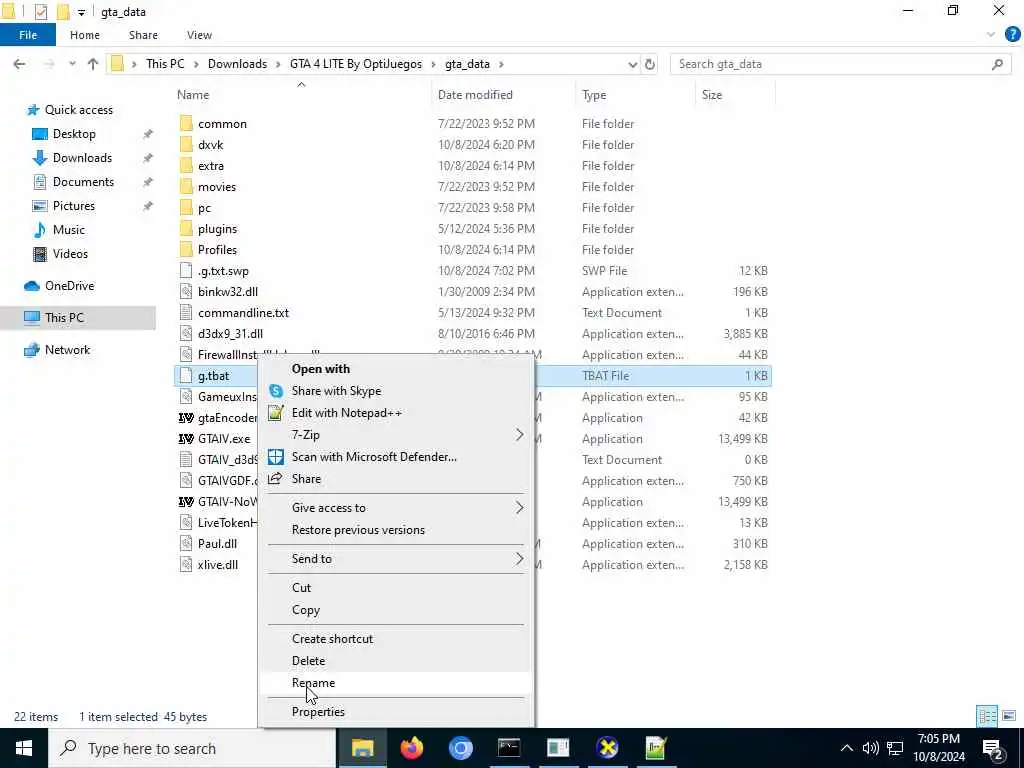Choose Open with in context menu
The height and width of the screenshot is (768, 1024).
pyautogui.click(x=396, y=368)
